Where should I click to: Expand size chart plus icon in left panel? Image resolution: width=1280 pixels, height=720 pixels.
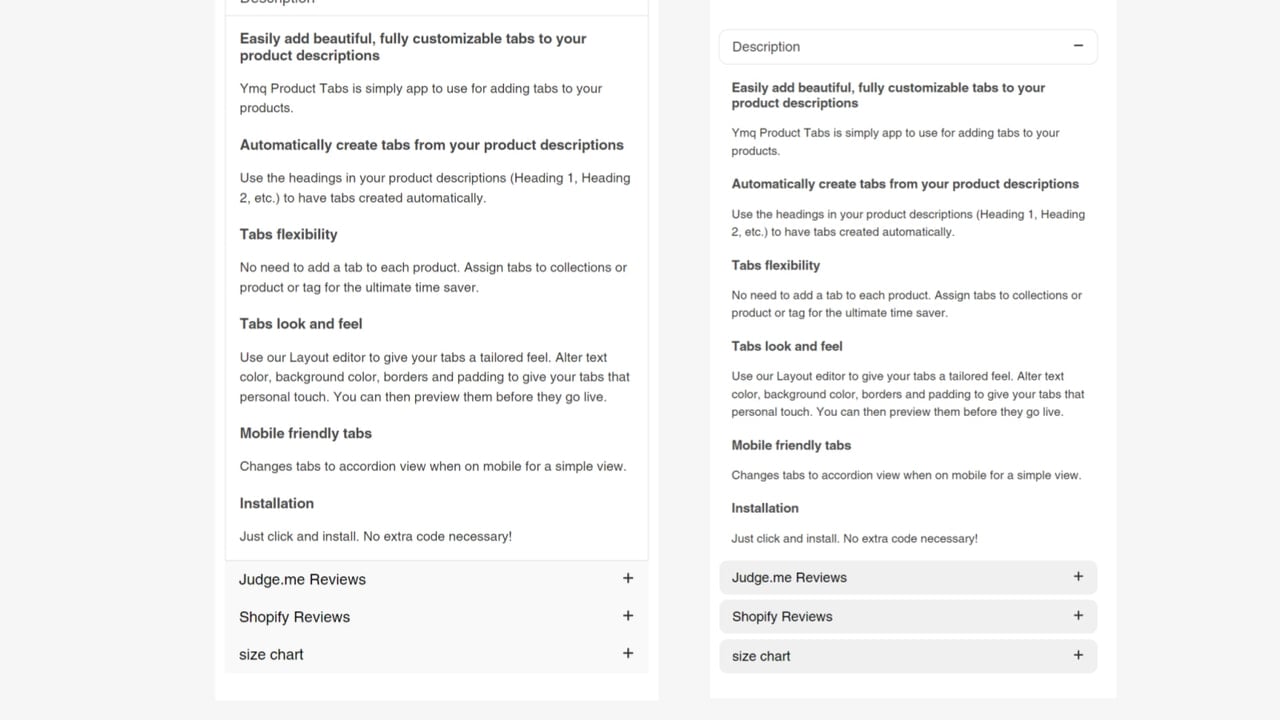[628, 653]
